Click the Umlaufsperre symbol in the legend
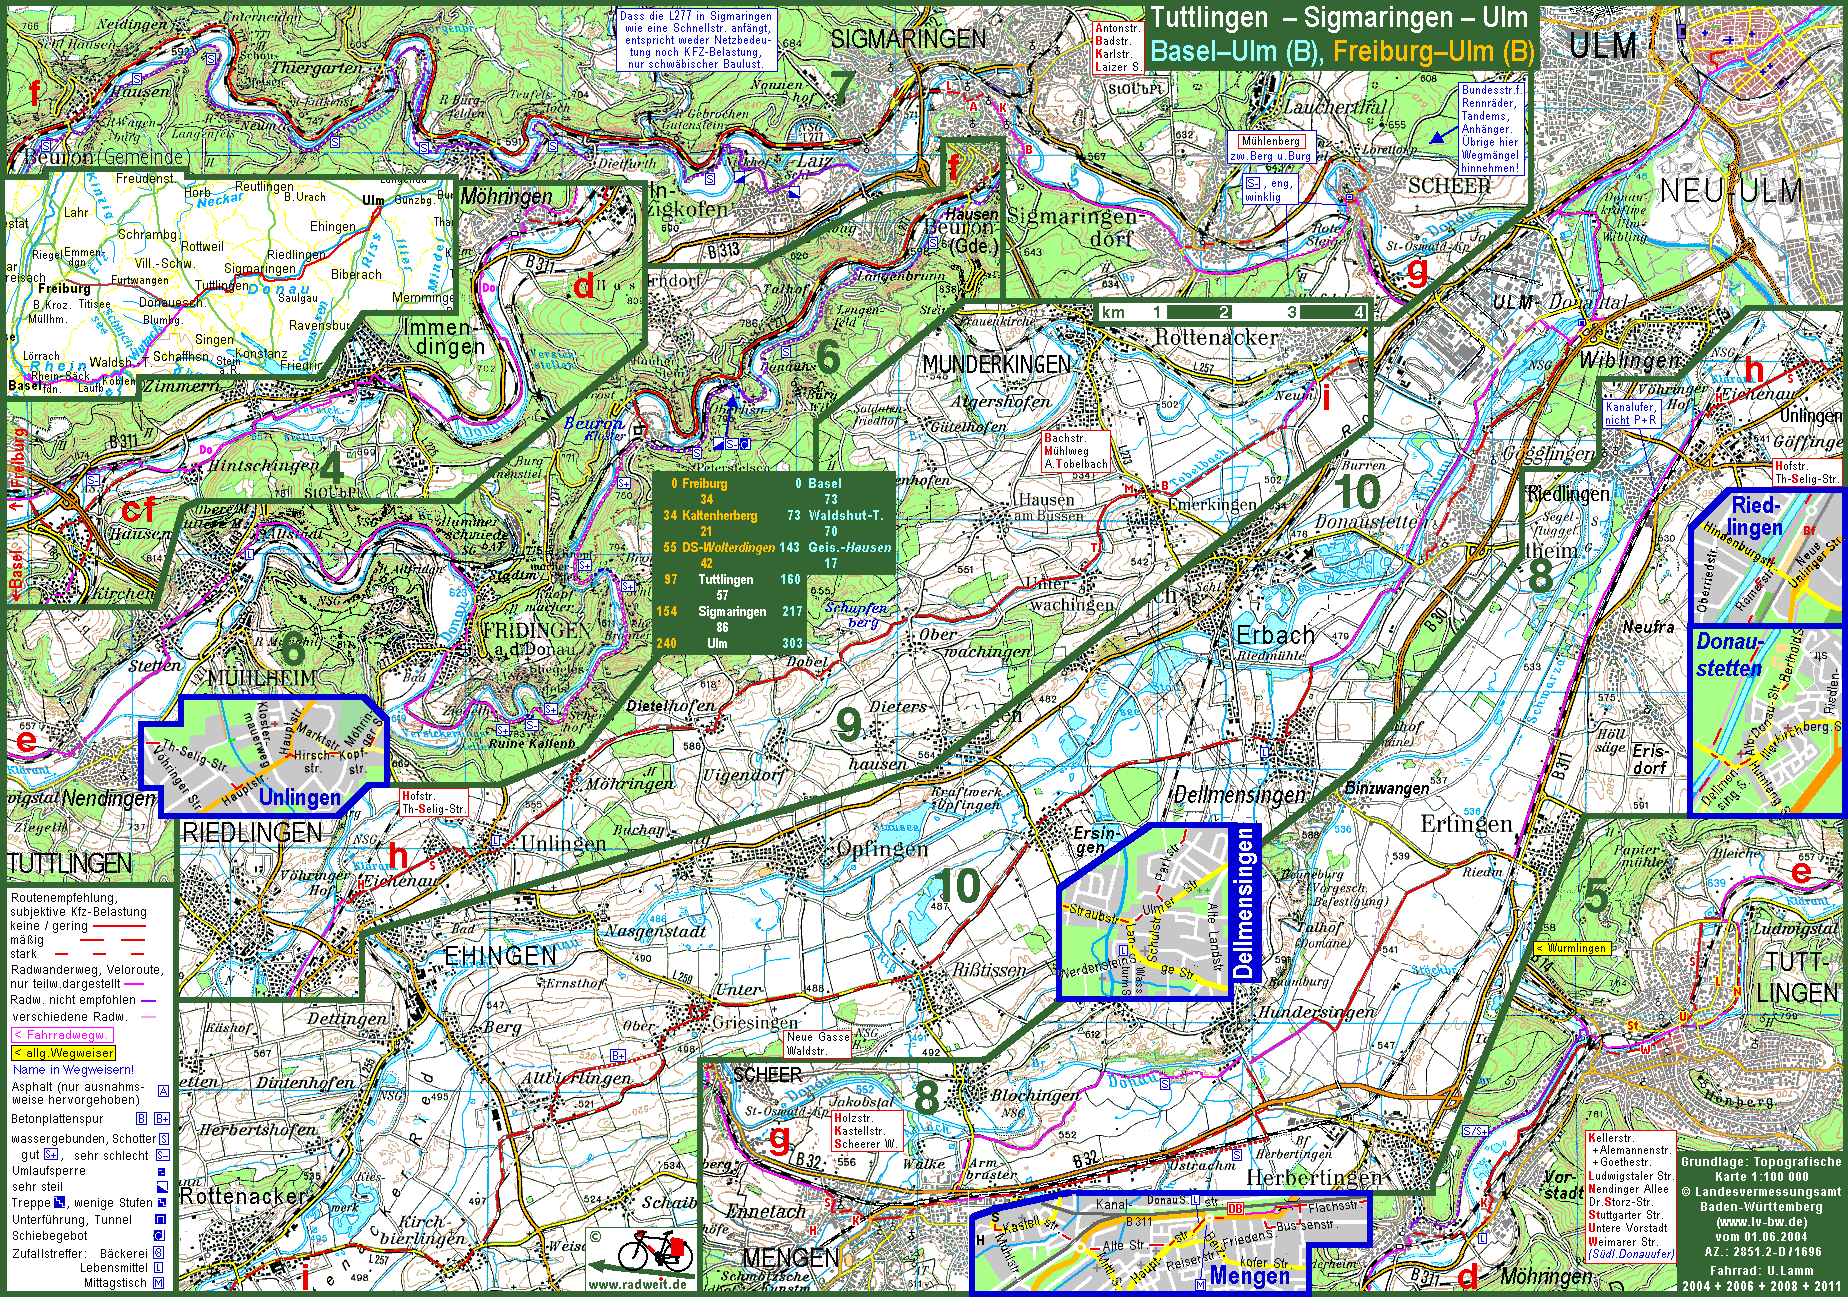 click(161, 1171)
